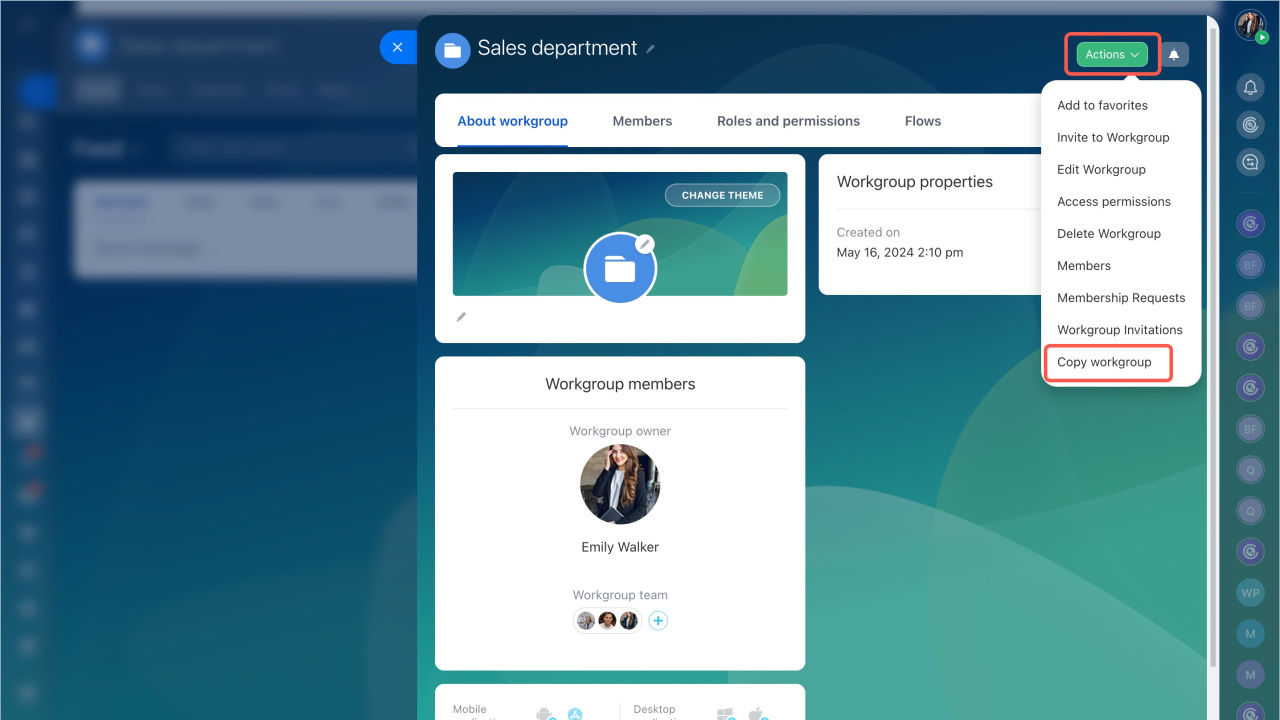Switch to the About workgroup tab

[x=512, y=121]
